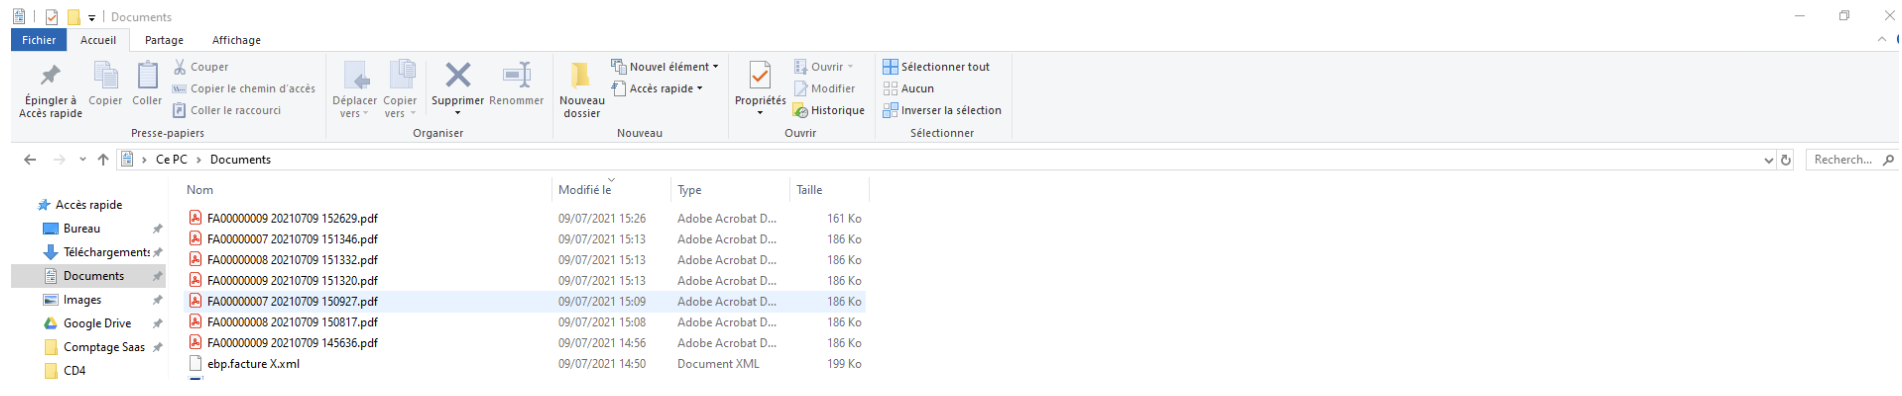Screen dimensions: 1902x396
Task: Switch to the Affichage ribbon tab
Action: (236, 40)
